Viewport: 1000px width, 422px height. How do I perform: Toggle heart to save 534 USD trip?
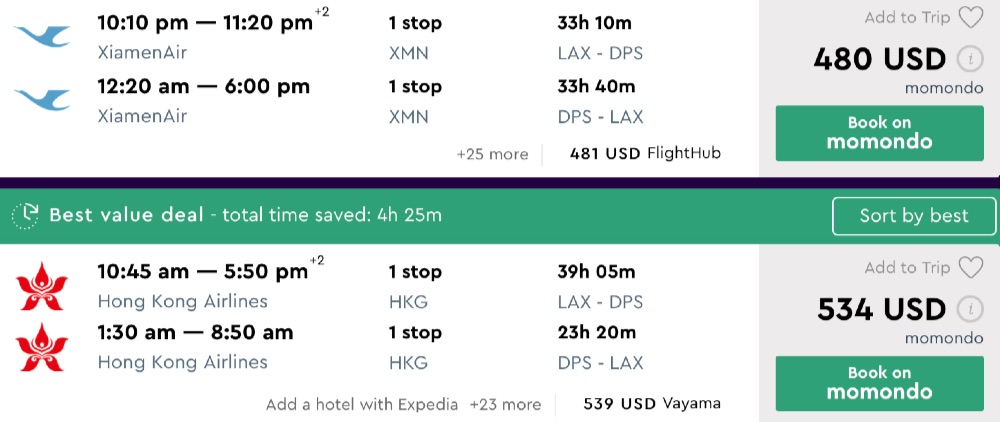(x=971, y=267)
